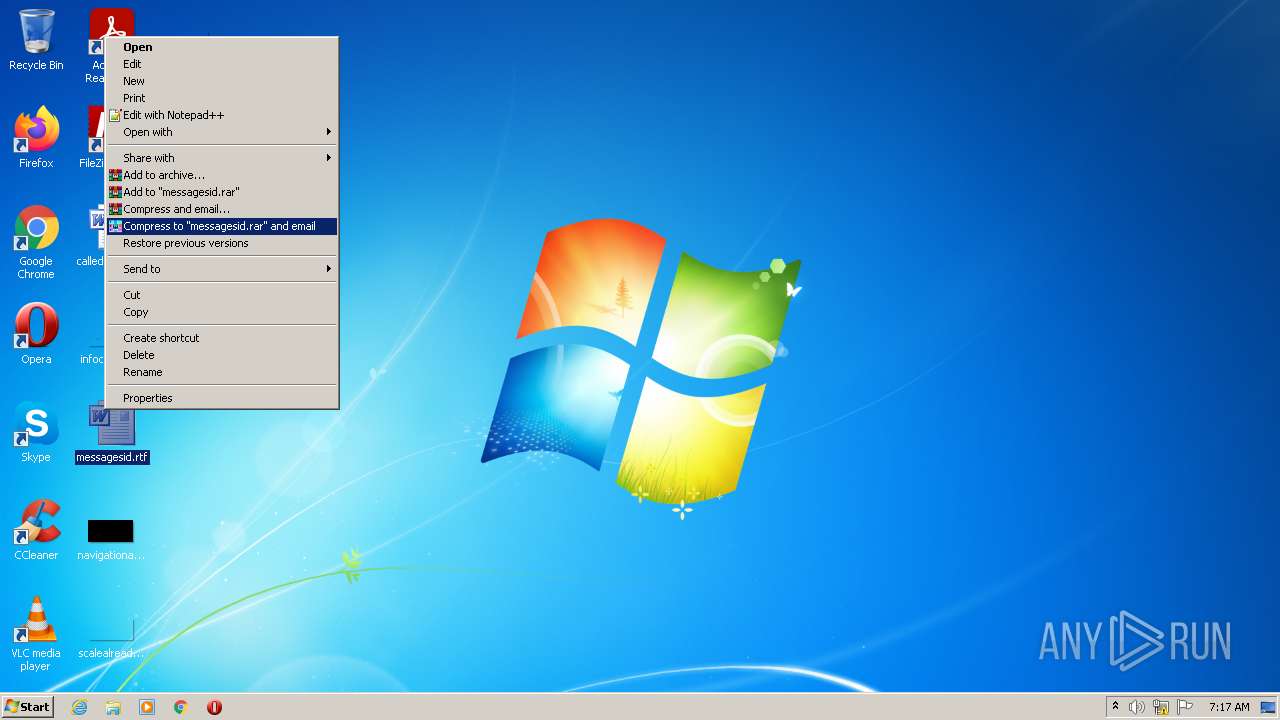Screen dimensions: 1280x720
Task: Show hidden tray icons arrow
Action: 1116,707
